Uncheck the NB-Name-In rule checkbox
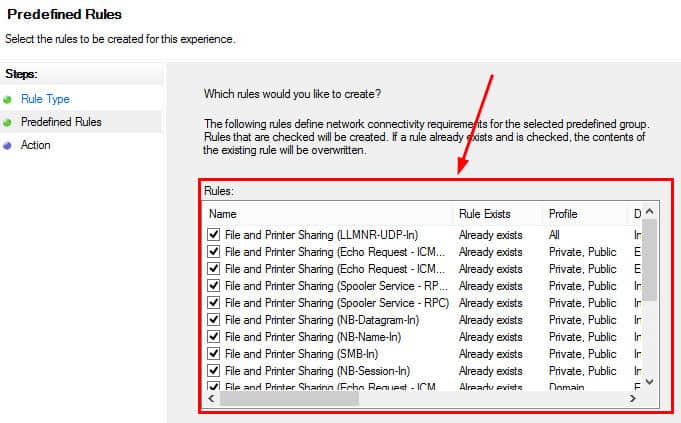This screenshot has width=681, height=423. click(x=214, y=337)
